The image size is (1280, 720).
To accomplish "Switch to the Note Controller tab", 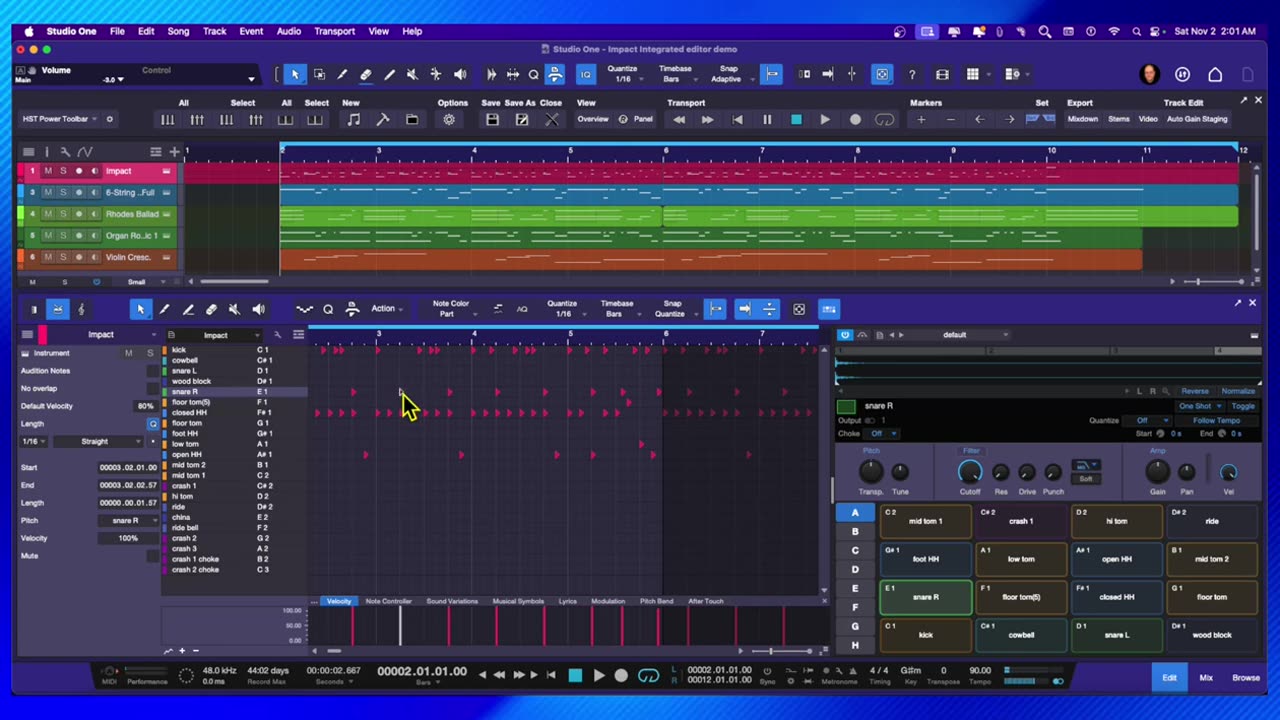I will [x=388, y=601].
